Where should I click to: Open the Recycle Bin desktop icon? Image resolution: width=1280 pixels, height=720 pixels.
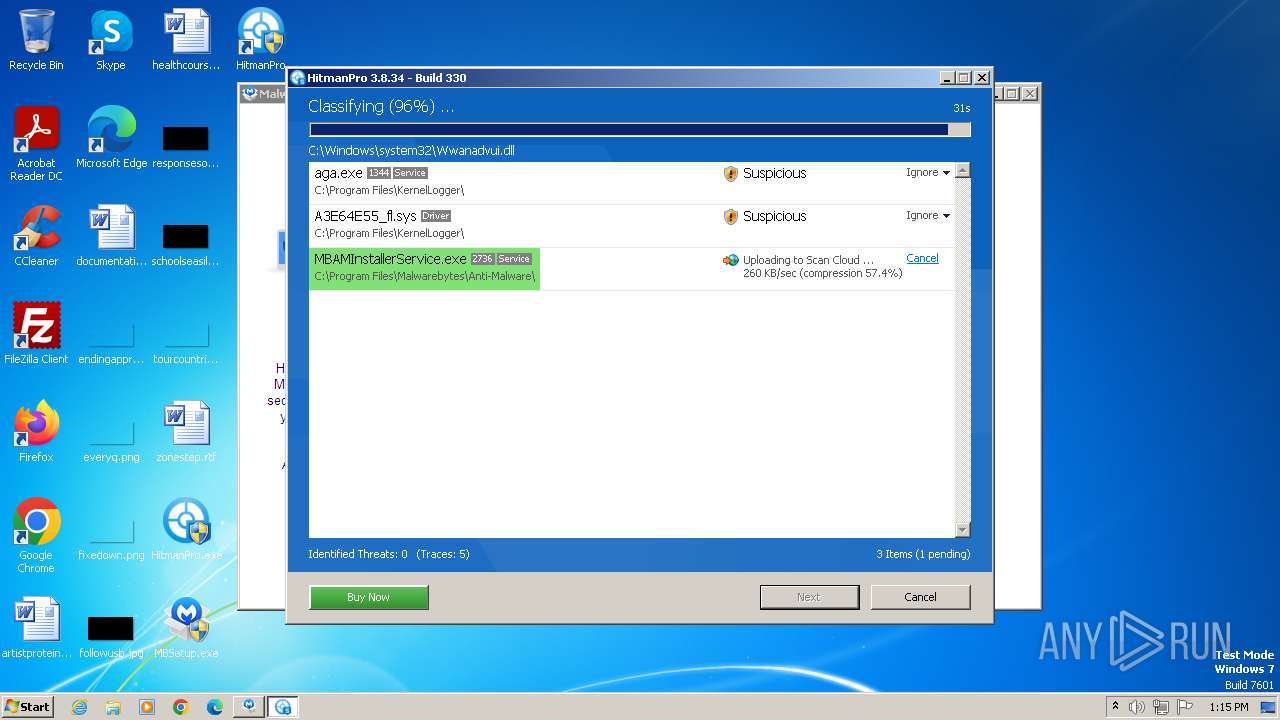[36, 40]
